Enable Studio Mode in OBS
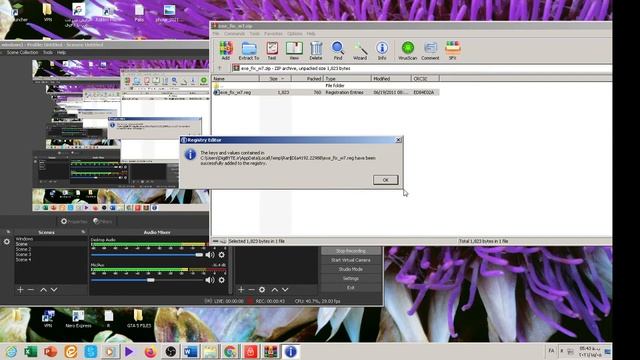This screenshot has height=360, width=640. coord(351,269)
